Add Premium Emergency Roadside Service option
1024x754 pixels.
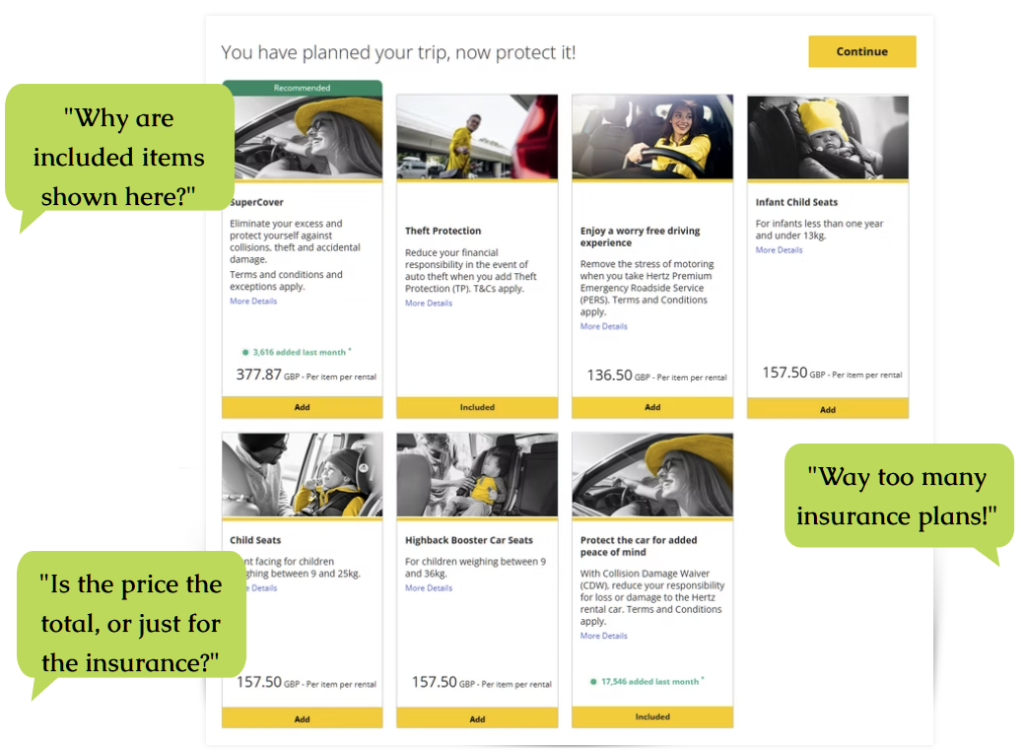(x=652, y=407)
